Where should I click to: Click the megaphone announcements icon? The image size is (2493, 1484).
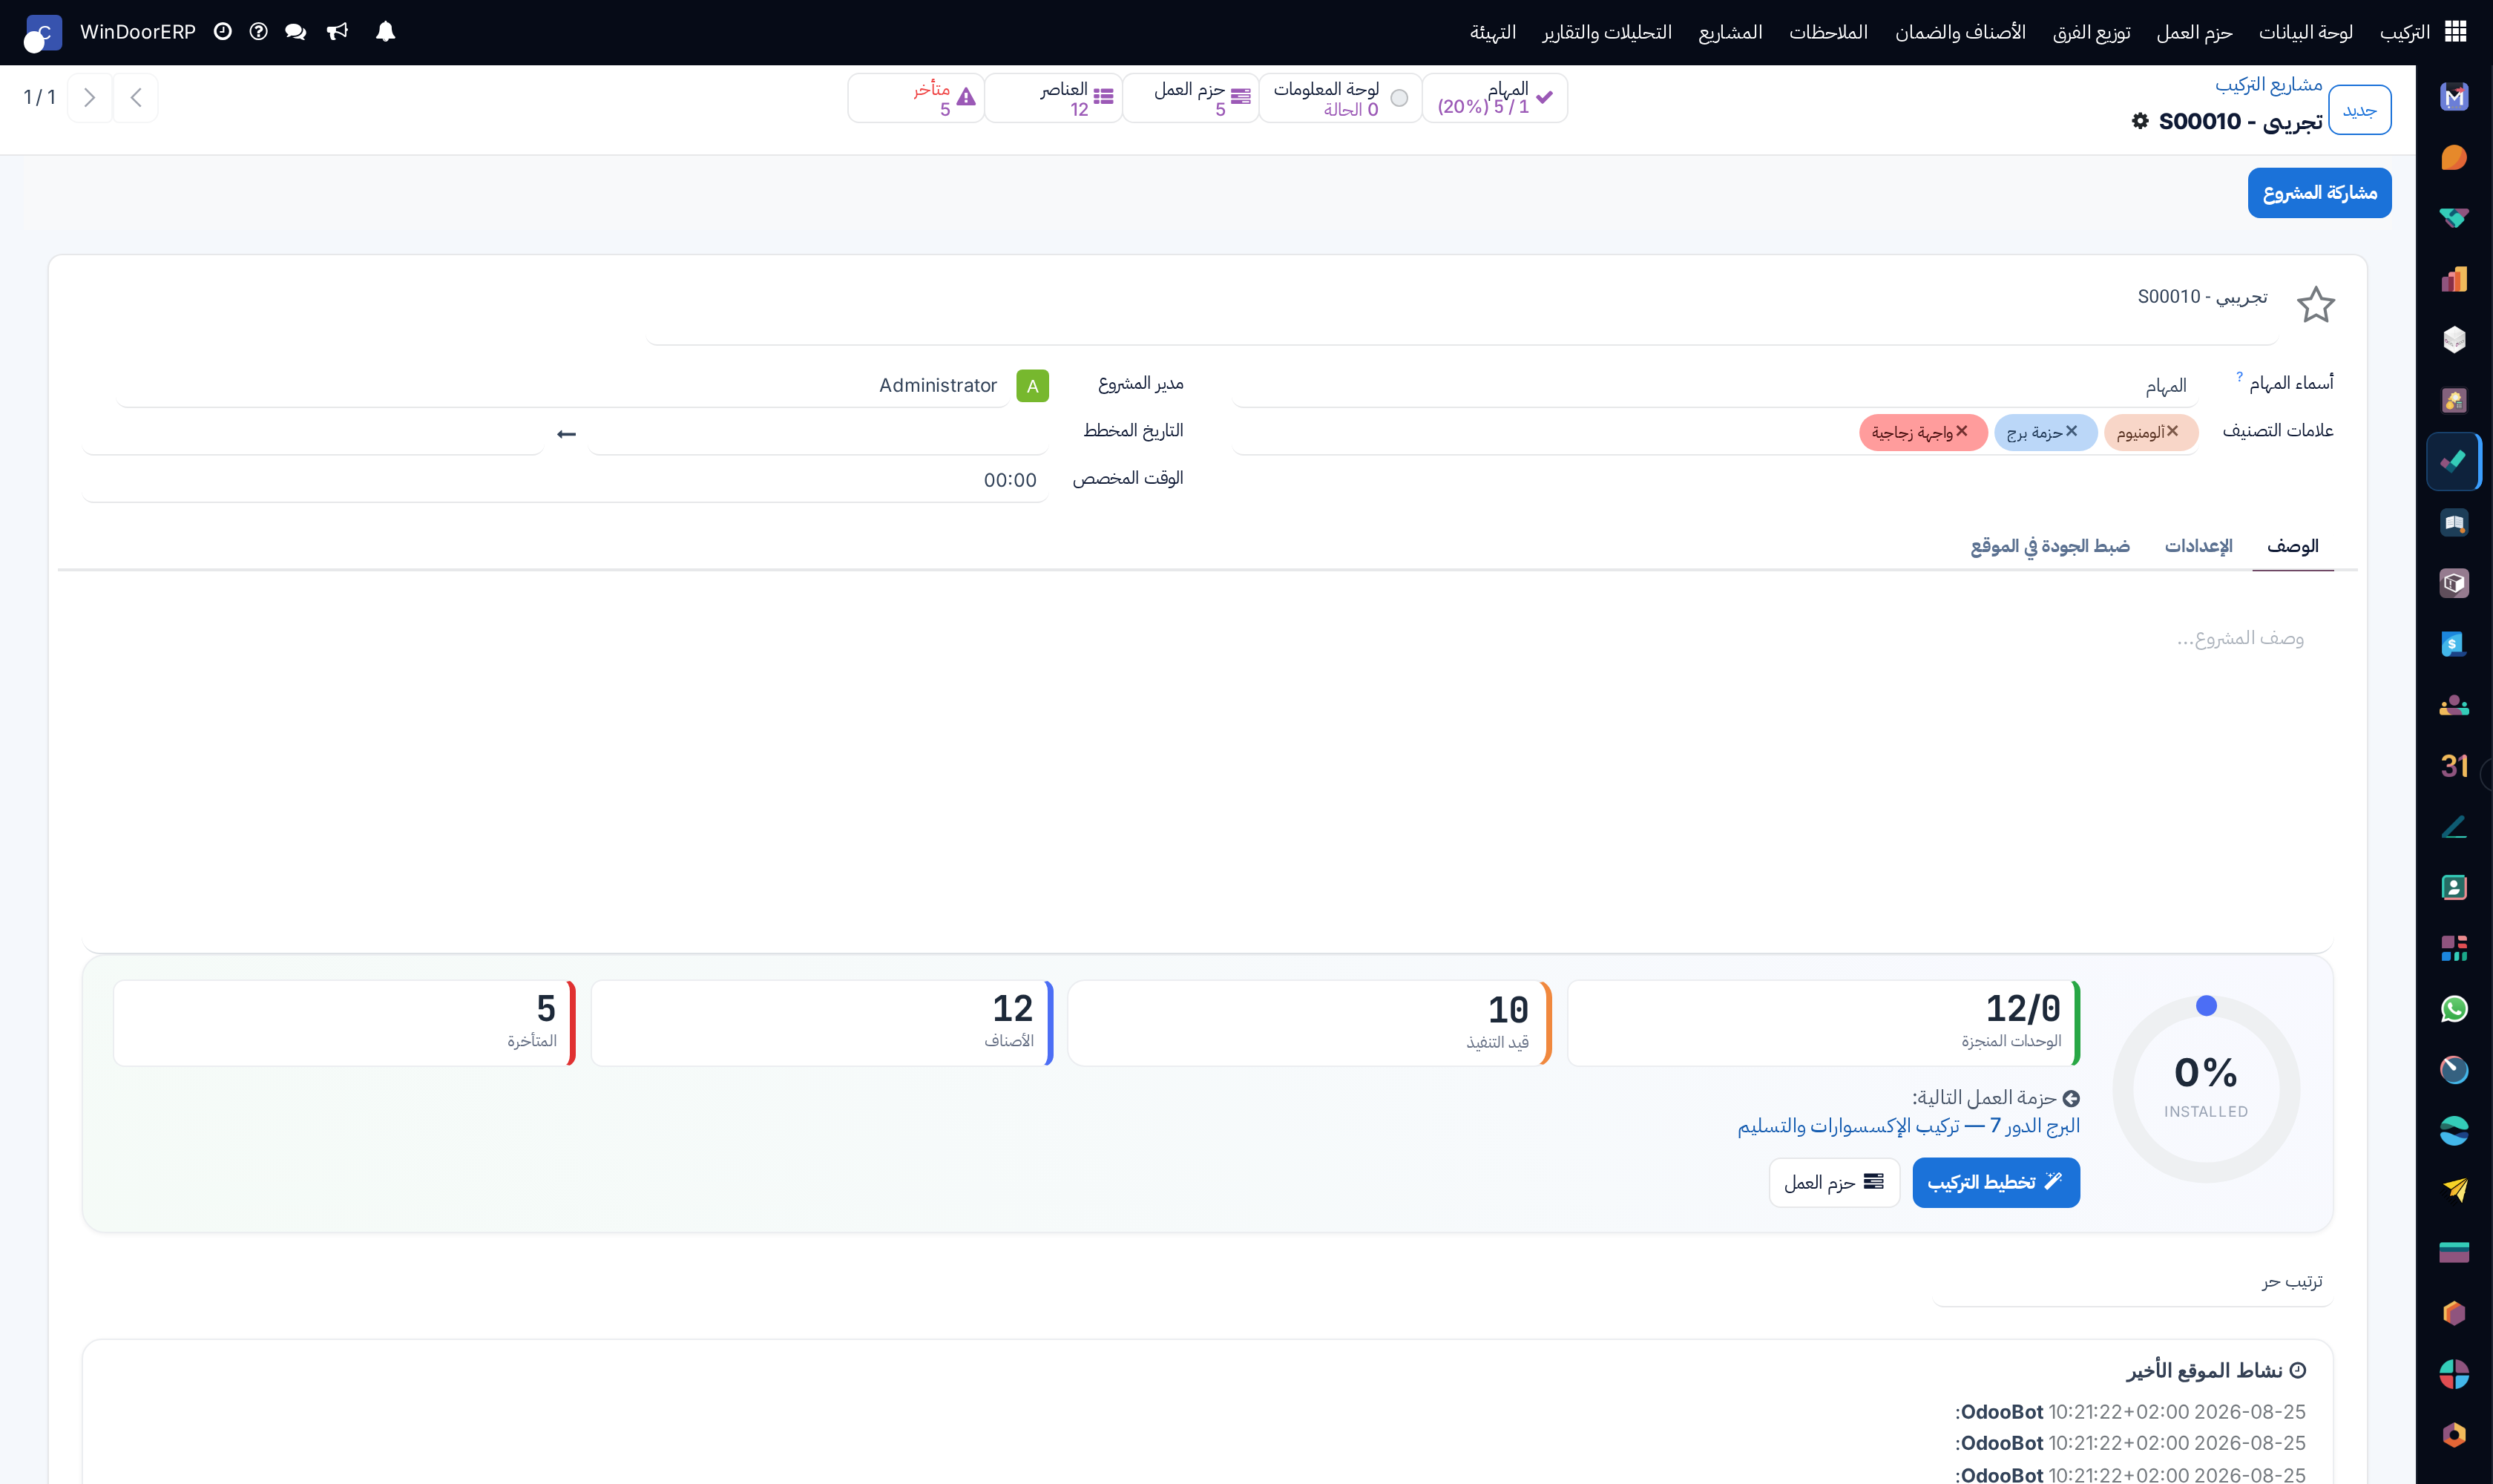pyautogui.click(x=337, y=32)
